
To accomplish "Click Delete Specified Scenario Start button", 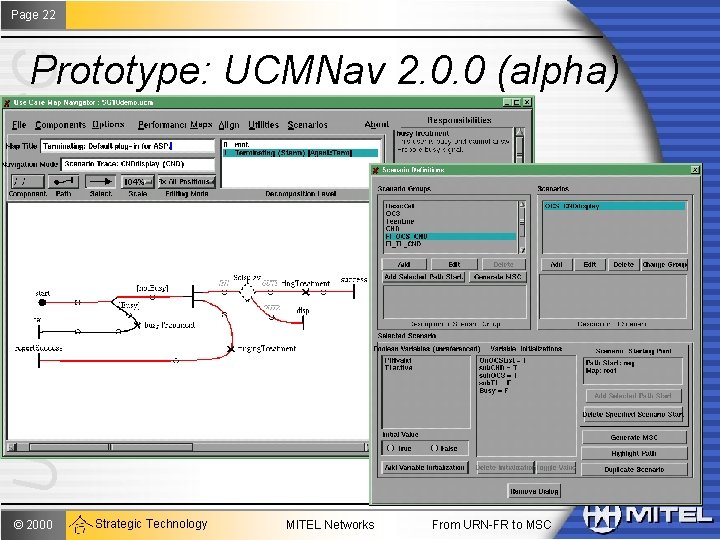I will 634,414.
